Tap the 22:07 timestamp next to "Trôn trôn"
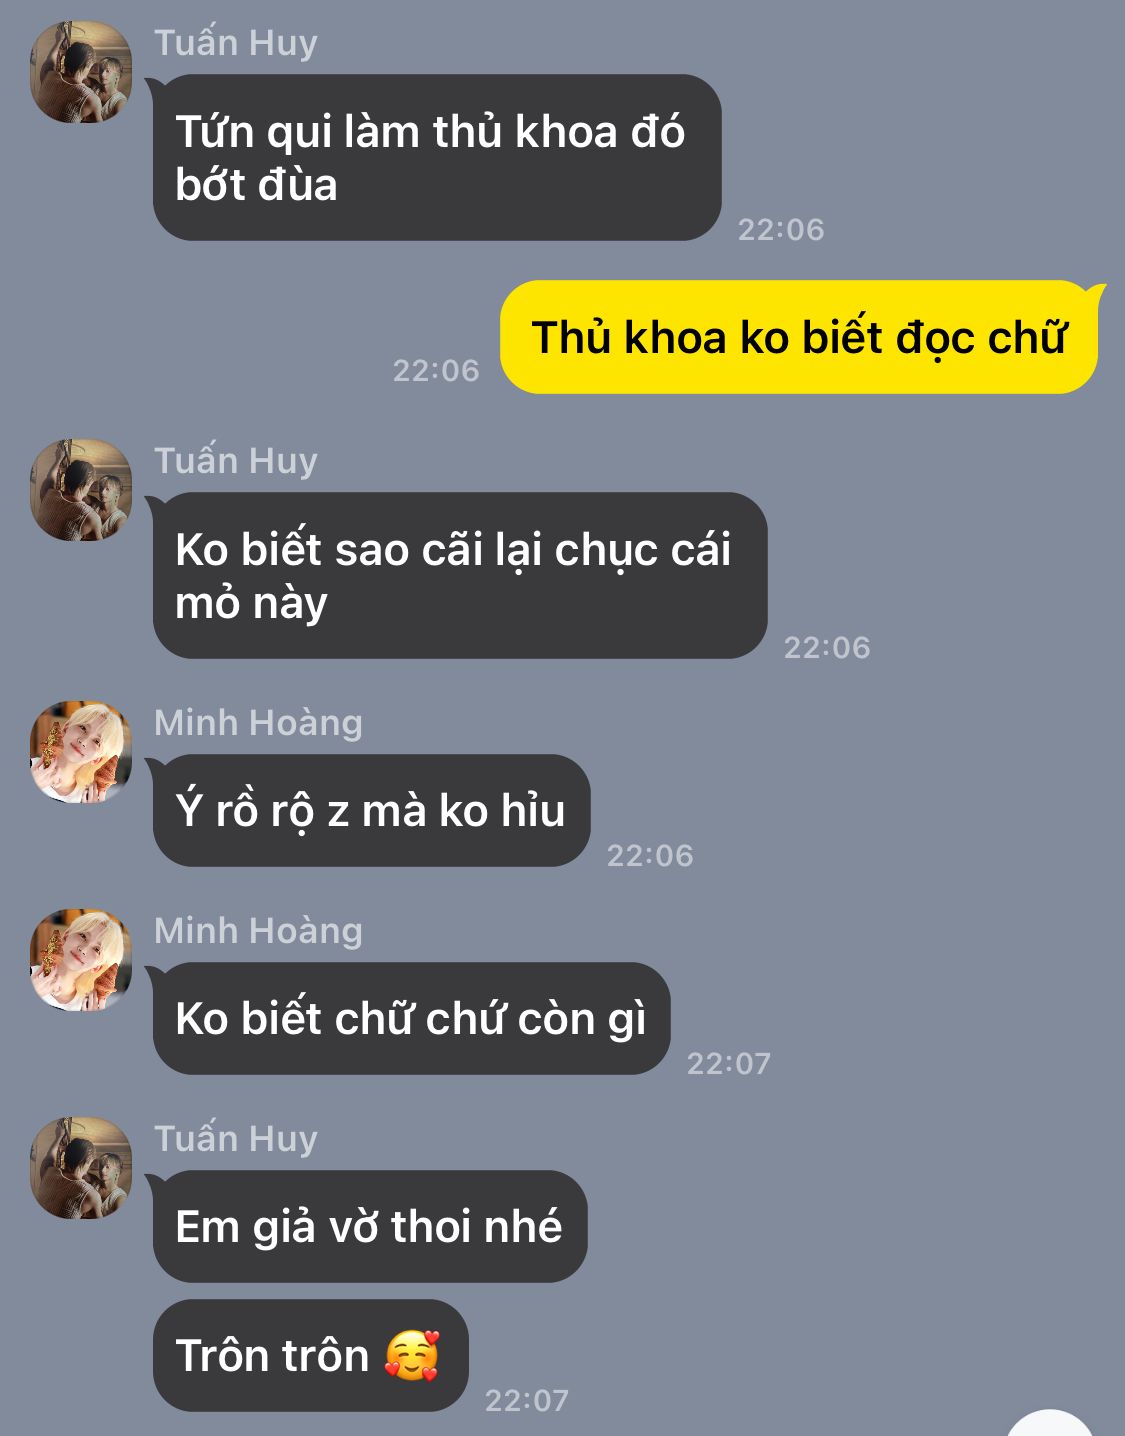1125x1436 pixels. pyautogui.click(x=527, y=1400)
